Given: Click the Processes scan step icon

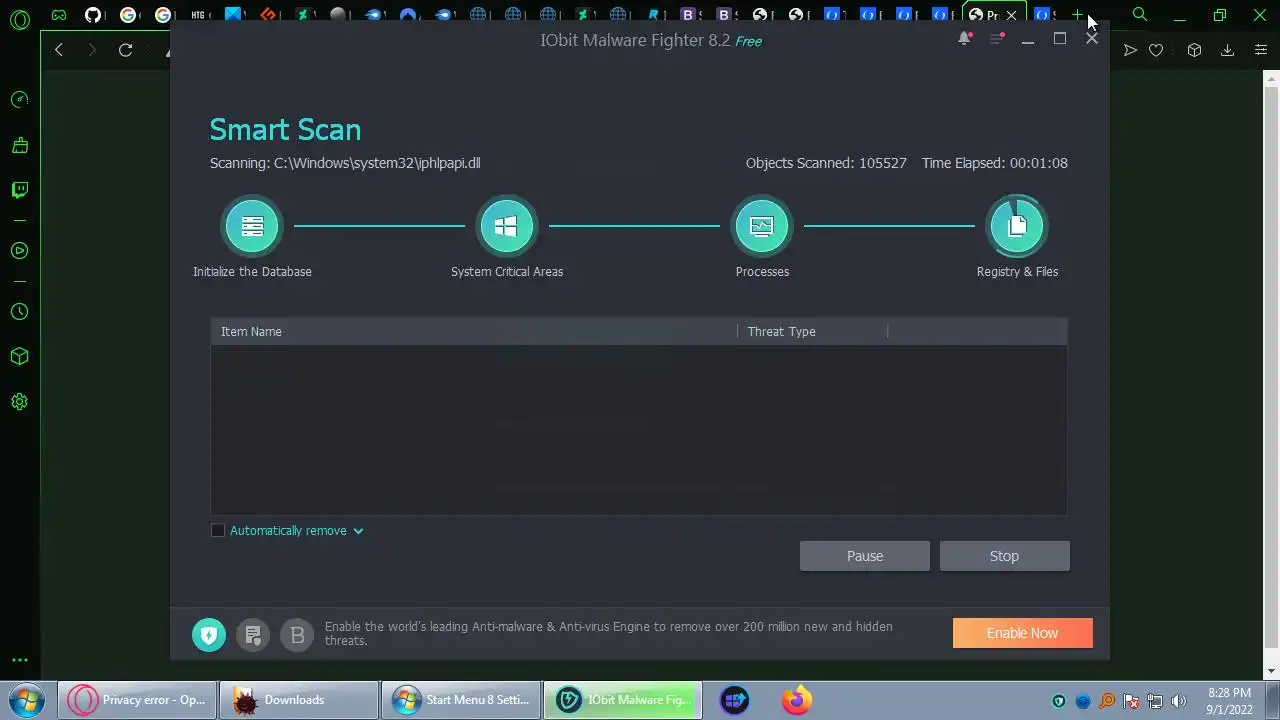Looking at the screenshot, I should (762, 226).
